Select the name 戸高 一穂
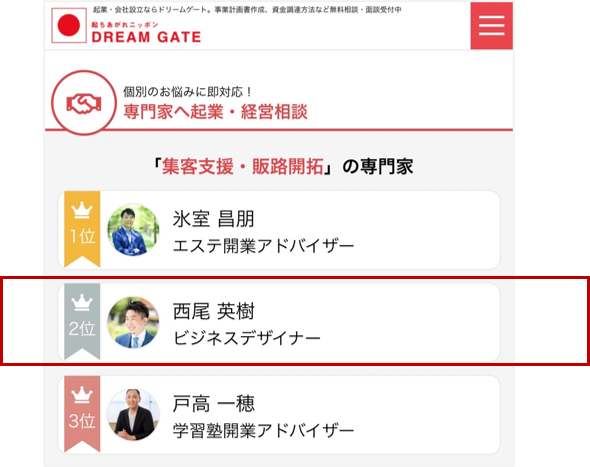The height and width of the screenshot is (467, 590). [214, 403]
